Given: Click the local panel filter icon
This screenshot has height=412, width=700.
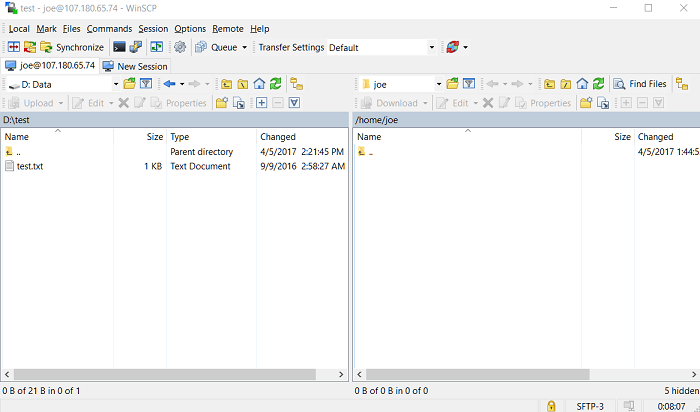Looking at the screenshot, I should 146,83.
